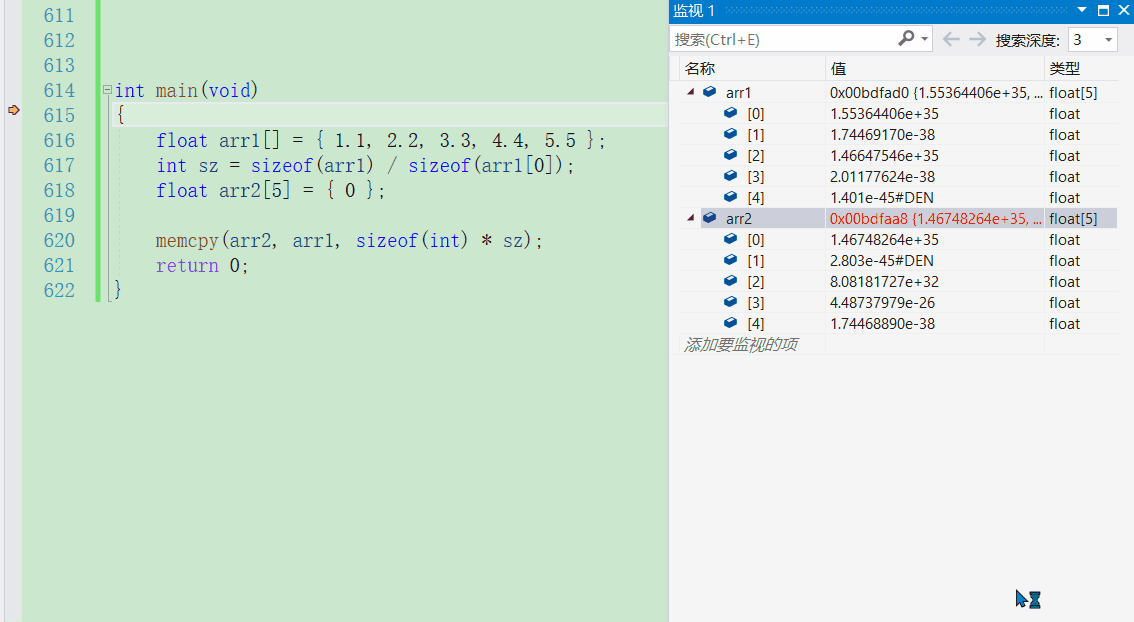This screenshot has width=1134, height=622.
Task: Select value 8.08181727e+32 in watch list
Action: click(x=884, y=281)
